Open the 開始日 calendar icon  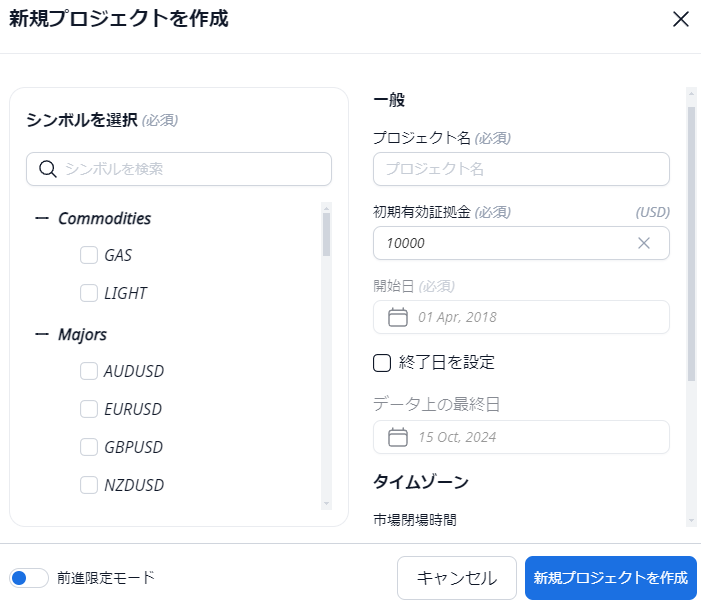(x=397, y=317)
